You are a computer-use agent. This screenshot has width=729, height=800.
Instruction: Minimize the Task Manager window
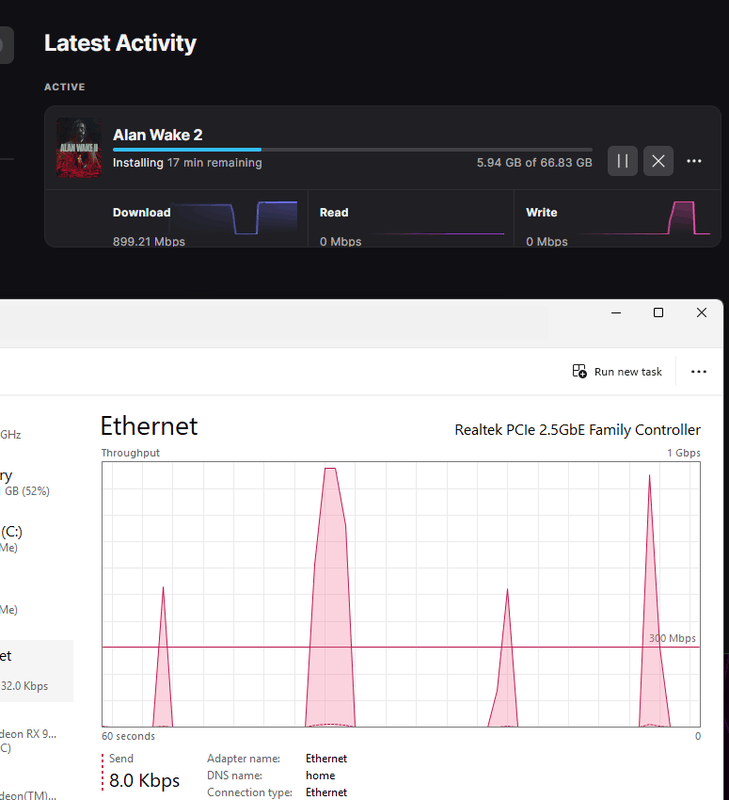(x=616, y=313)
